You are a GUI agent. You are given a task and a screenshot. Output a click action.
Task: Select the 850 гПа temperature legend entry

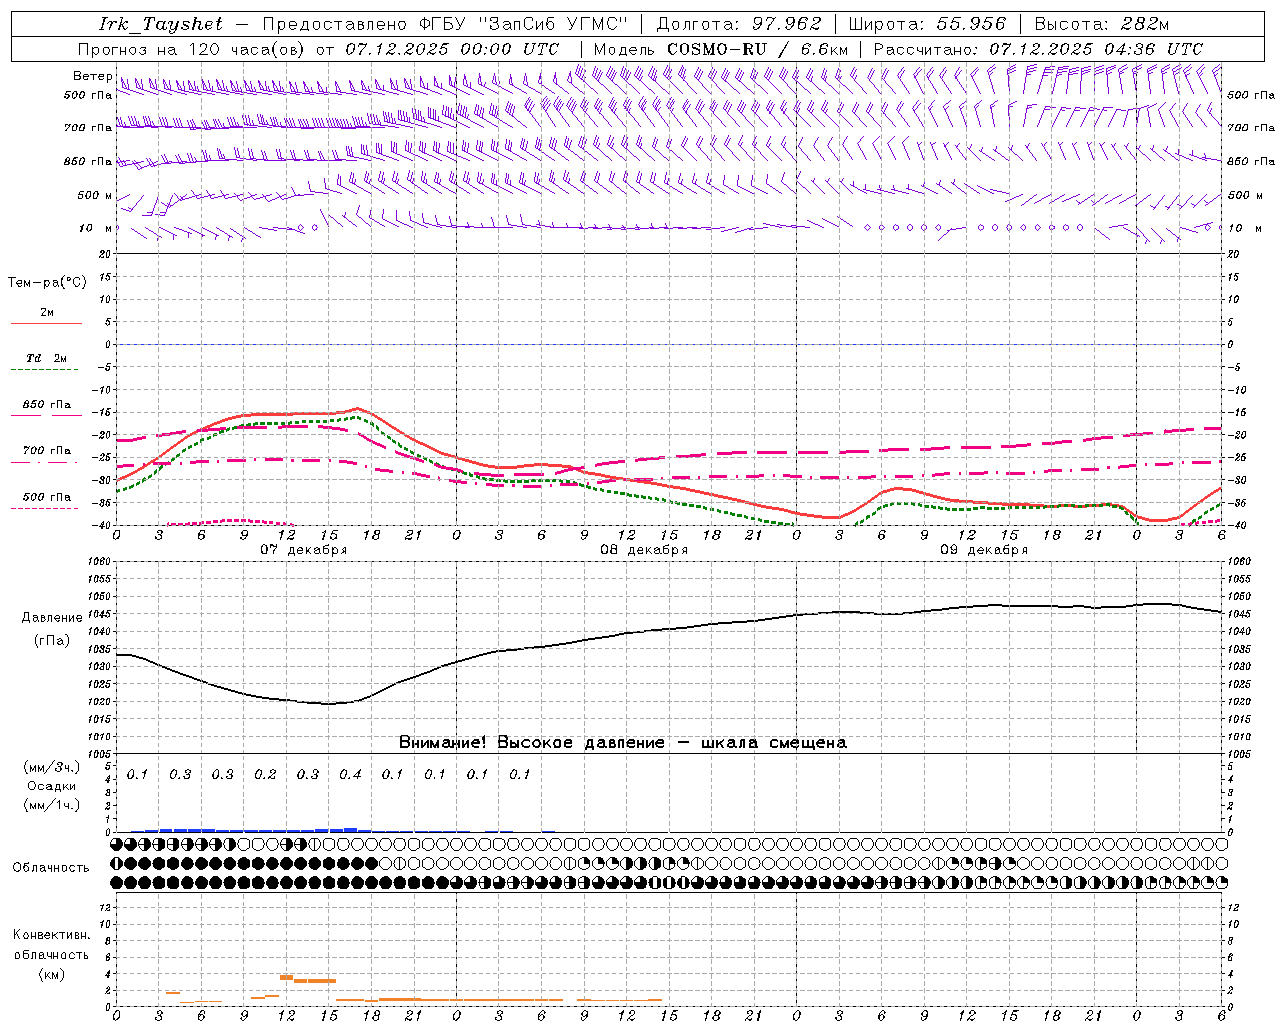point(46,405)
